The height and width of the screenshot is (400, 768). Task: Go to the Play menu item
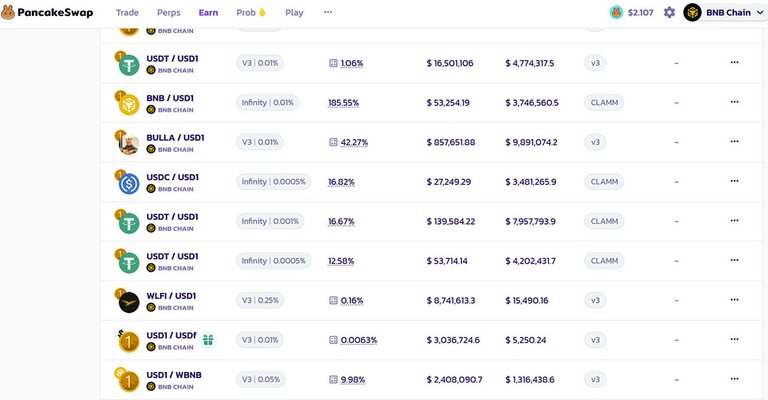(294, 13)
